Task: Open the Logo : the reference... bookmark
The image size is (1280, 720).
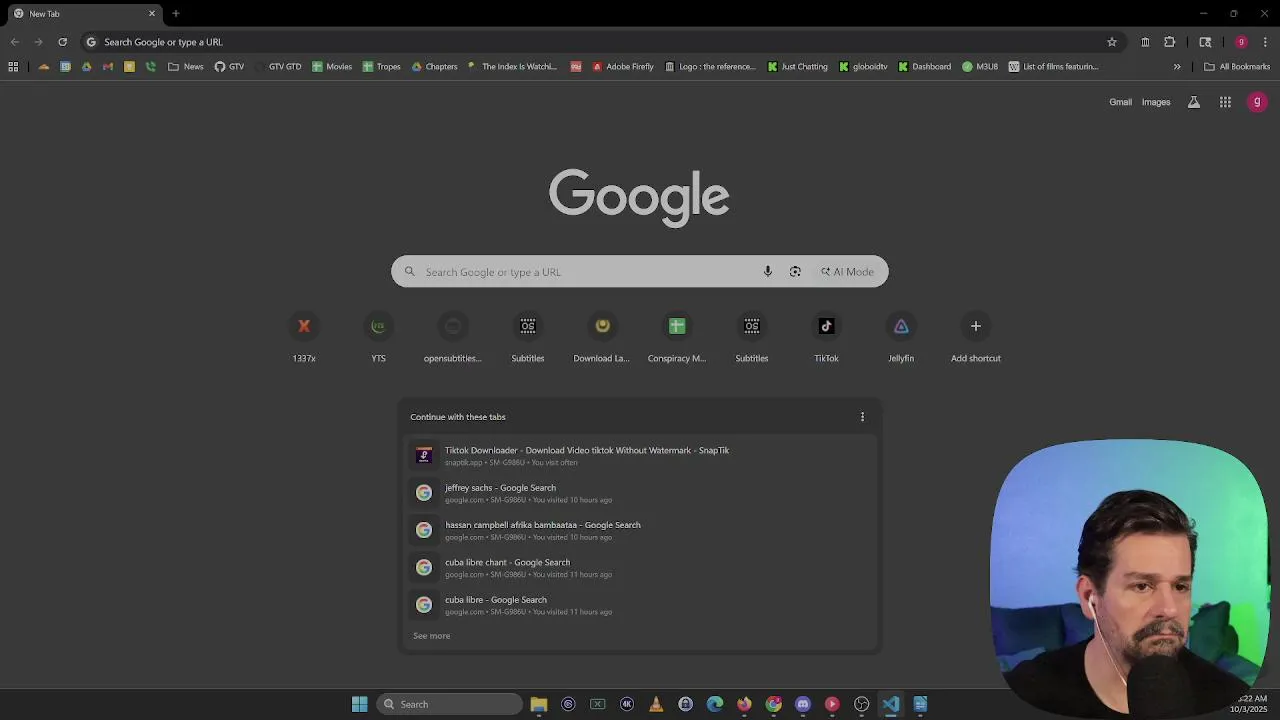Action: tap(710, 67)
